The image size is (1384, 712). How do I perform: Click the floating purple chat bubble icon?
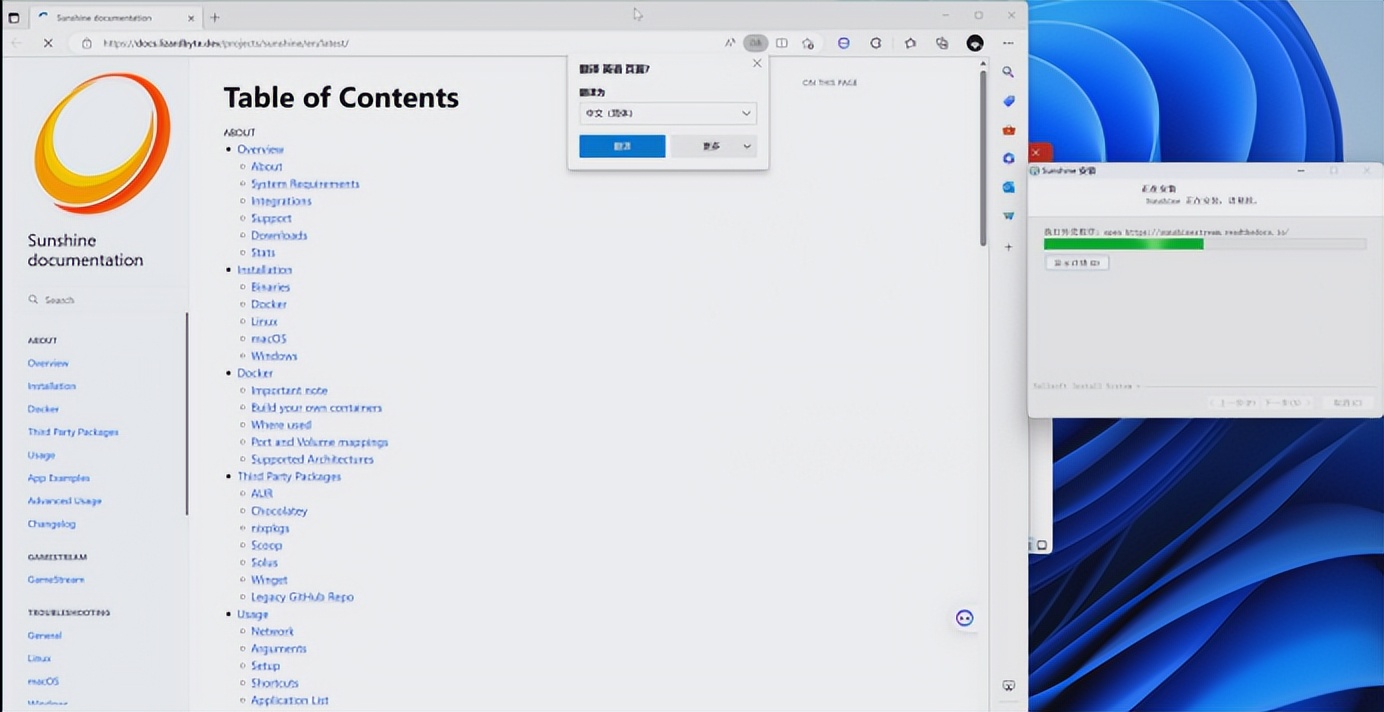tap(965, 618)
